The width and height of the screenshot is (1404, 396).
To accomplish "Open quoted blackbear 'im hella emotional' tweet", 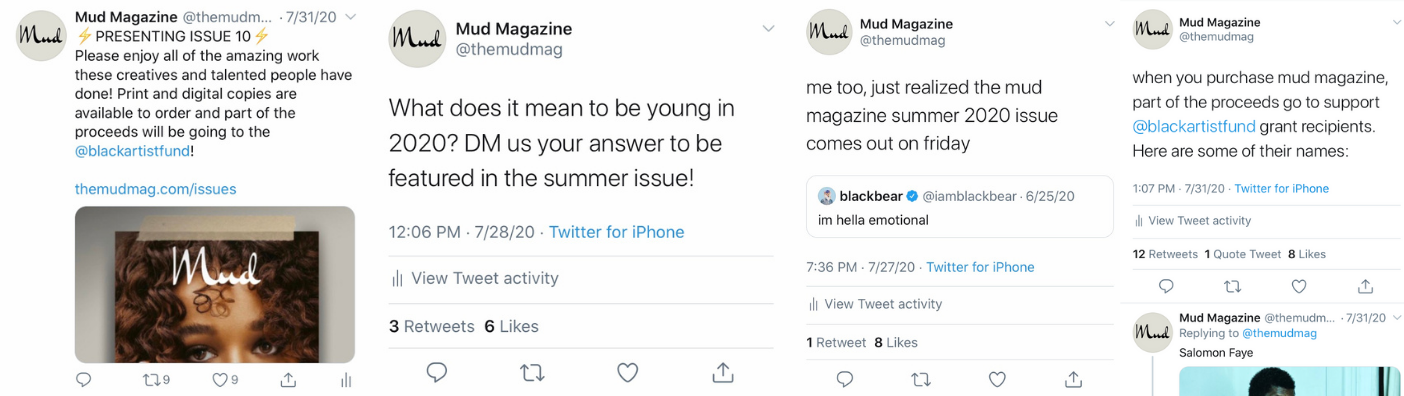I will (960, 207).
